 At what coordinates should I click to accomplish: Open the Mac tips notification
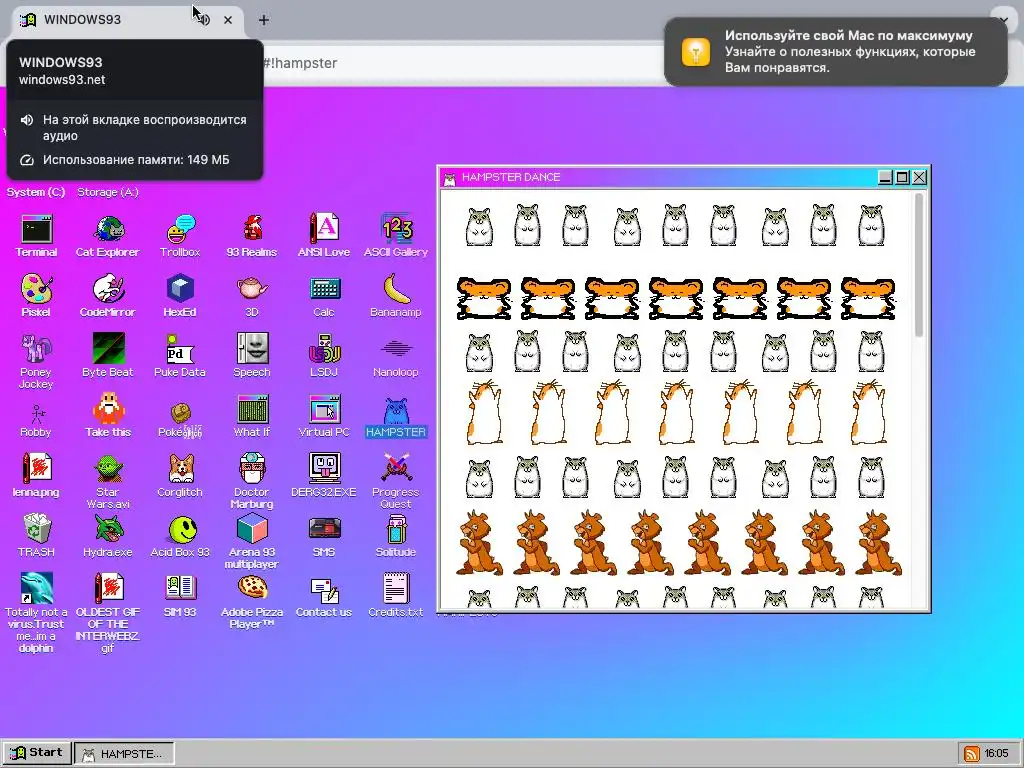[x=836, y=52]
